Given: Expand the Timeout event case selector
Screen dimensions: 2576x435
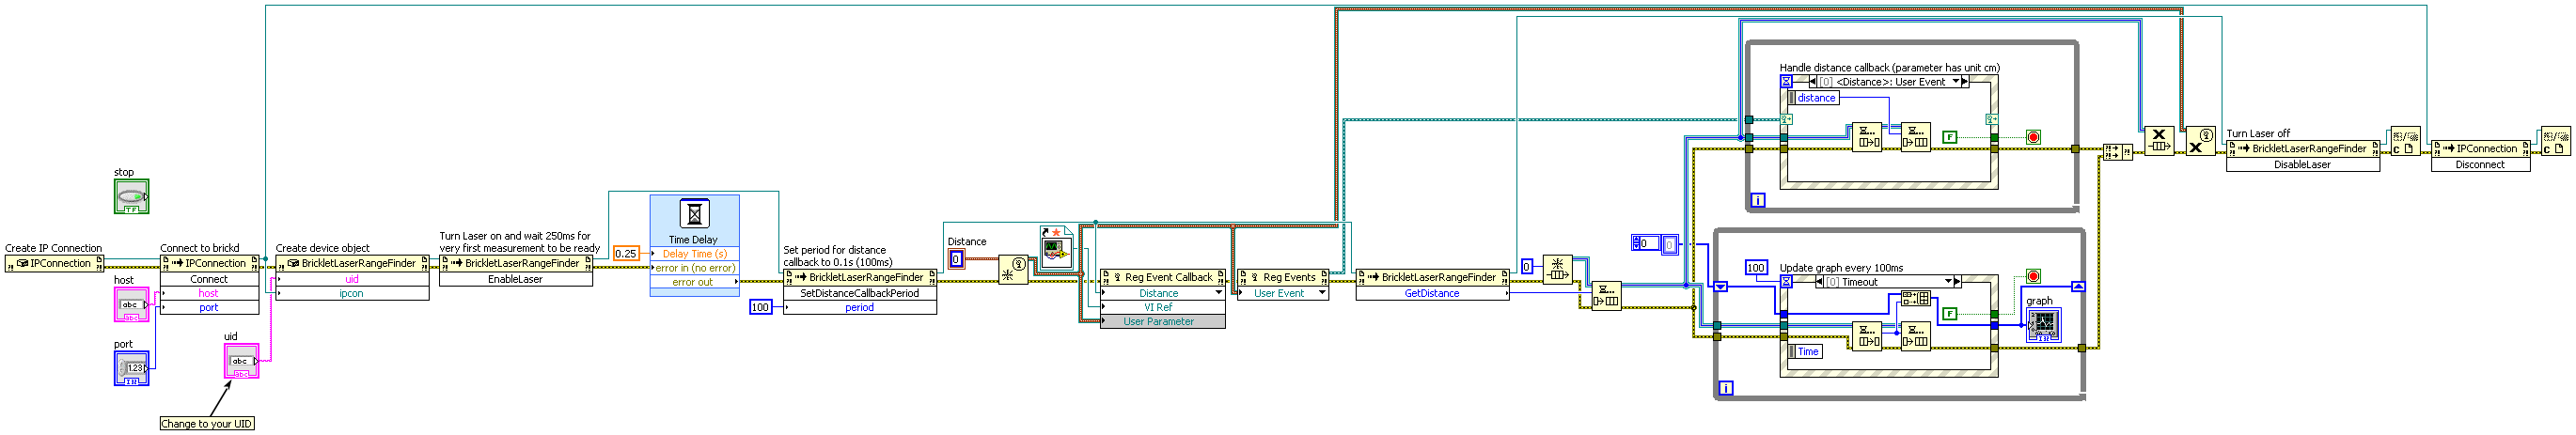Looking at the screenshot, I should [1949, 282].
